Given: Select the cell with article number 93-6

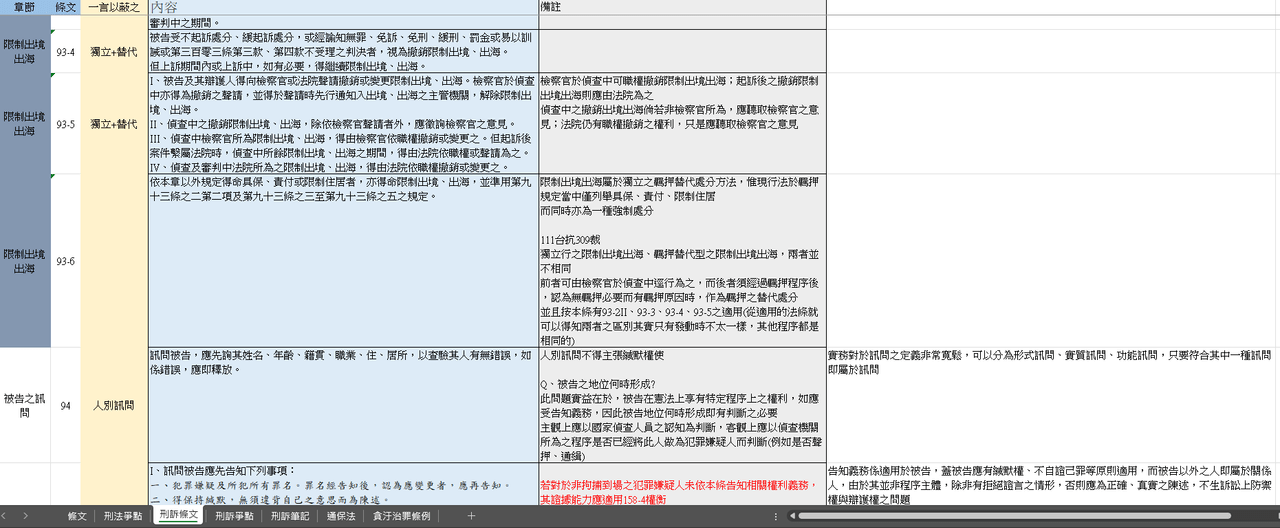Looking at the screenshot, I should [65, 261].
